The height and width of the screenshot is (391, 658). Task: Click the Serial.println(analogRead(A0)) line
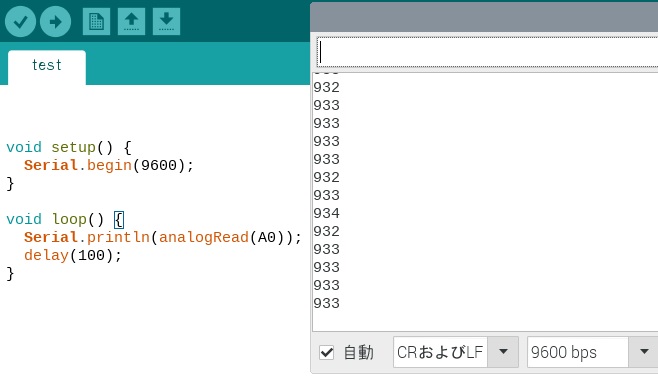click(163, 237)
